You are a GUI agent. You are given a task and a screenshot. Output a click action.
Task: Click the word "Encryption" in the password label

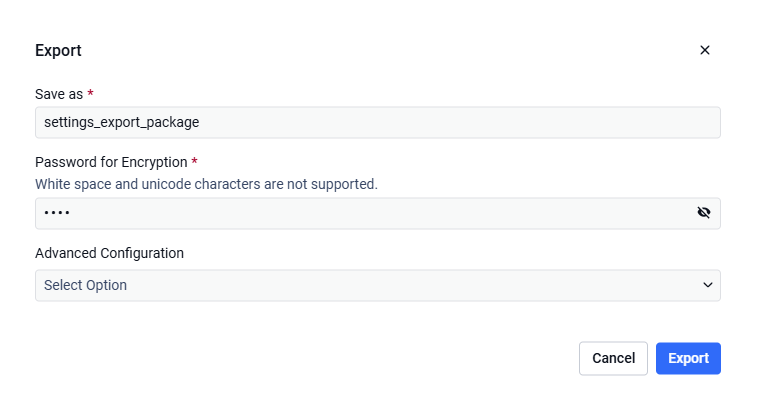154,162
